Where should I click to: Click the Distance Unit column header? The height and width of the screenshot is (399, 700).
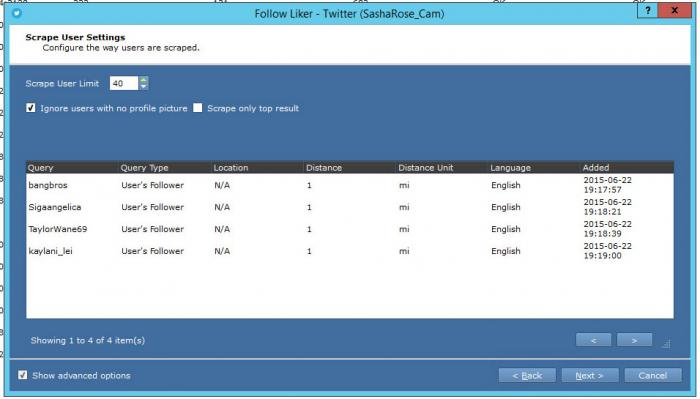[442, 167]
